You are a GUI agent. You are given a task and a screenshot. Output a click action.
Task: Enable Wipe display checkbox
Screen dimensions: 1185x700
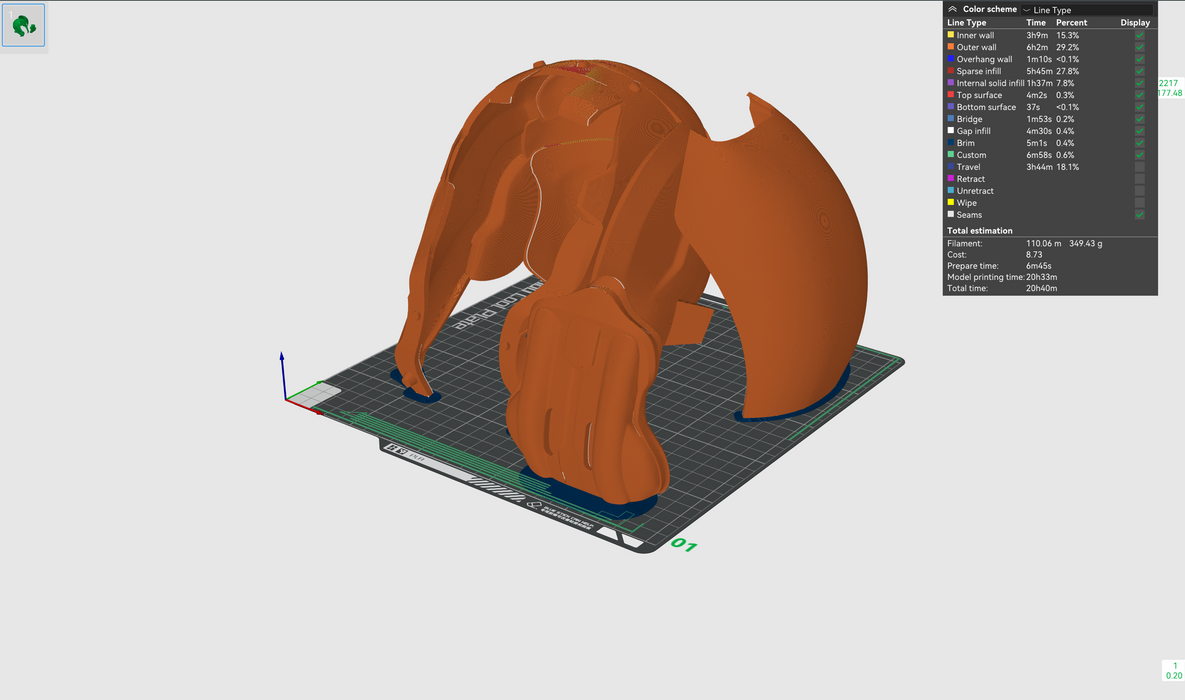point(1139,203)
